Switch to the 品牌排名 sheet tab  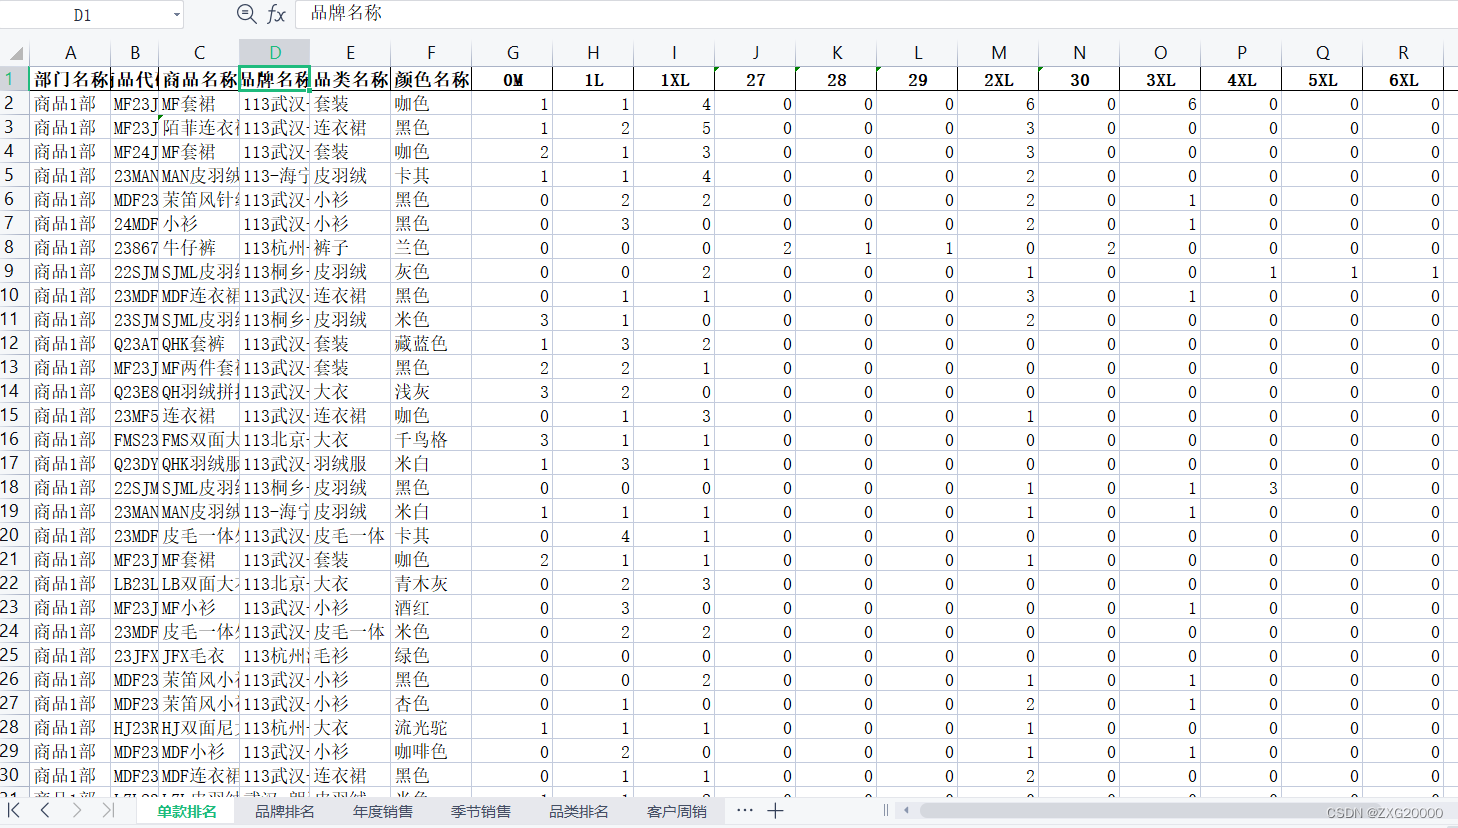(284, 811)
